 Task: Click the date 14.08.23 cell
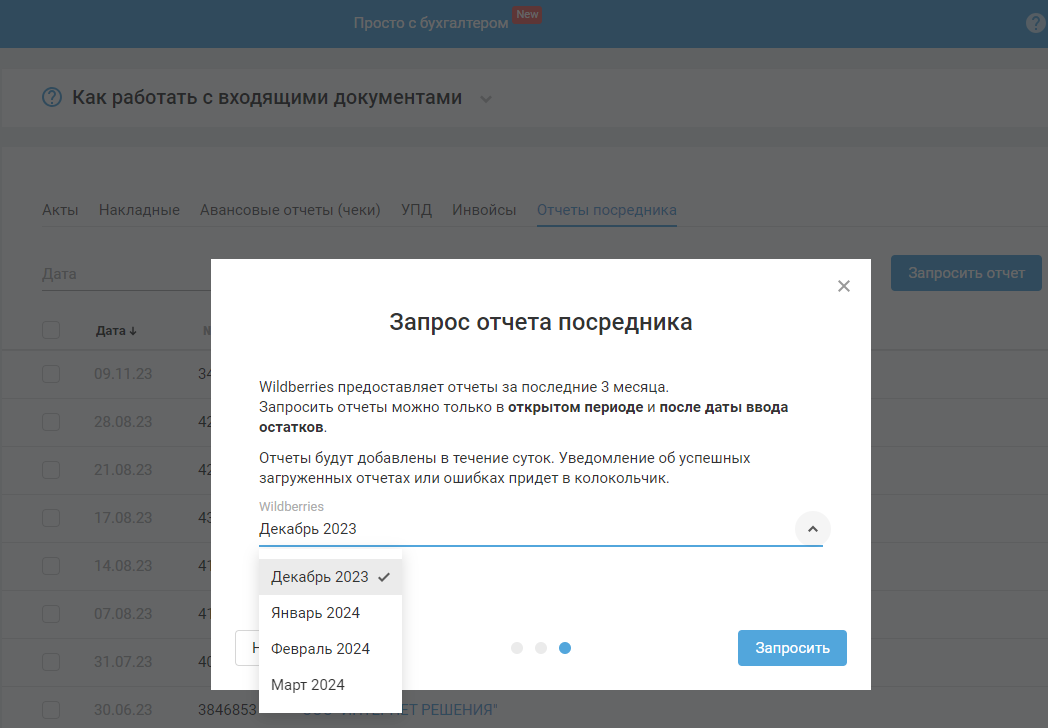pyautogui.click(x=123, y=566)
